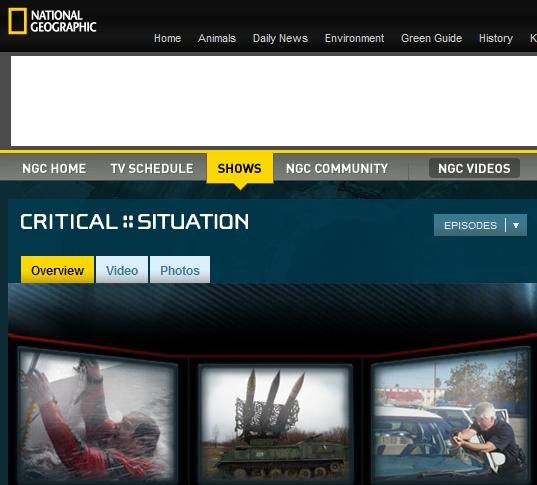Open the Photos tab
Viewport: 537px width, 485px height.
[x=180, y=270]
